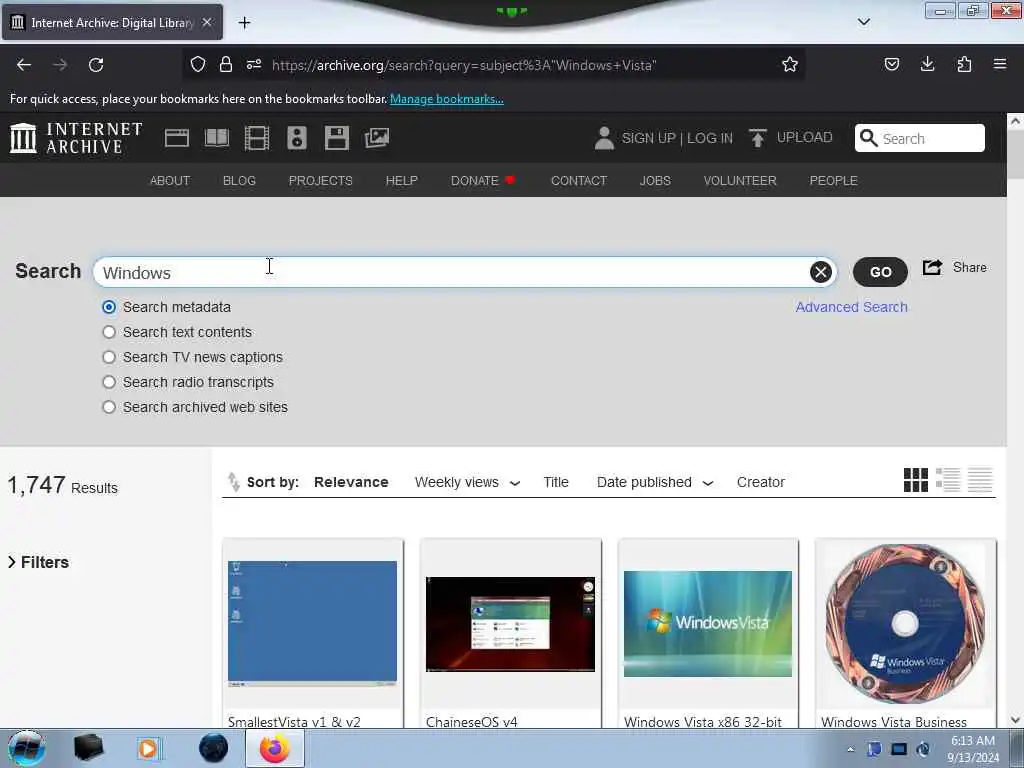Click the tracking protection shield icon

coord(198,64)
